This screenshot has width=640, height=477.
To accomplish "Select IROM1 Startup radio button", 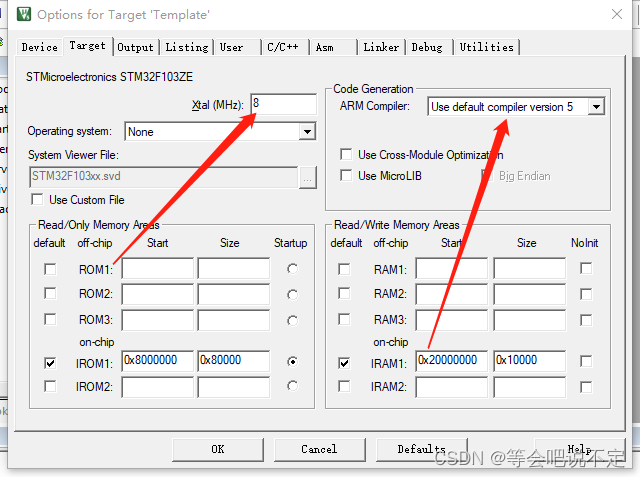I will click(x=292, y=362).
